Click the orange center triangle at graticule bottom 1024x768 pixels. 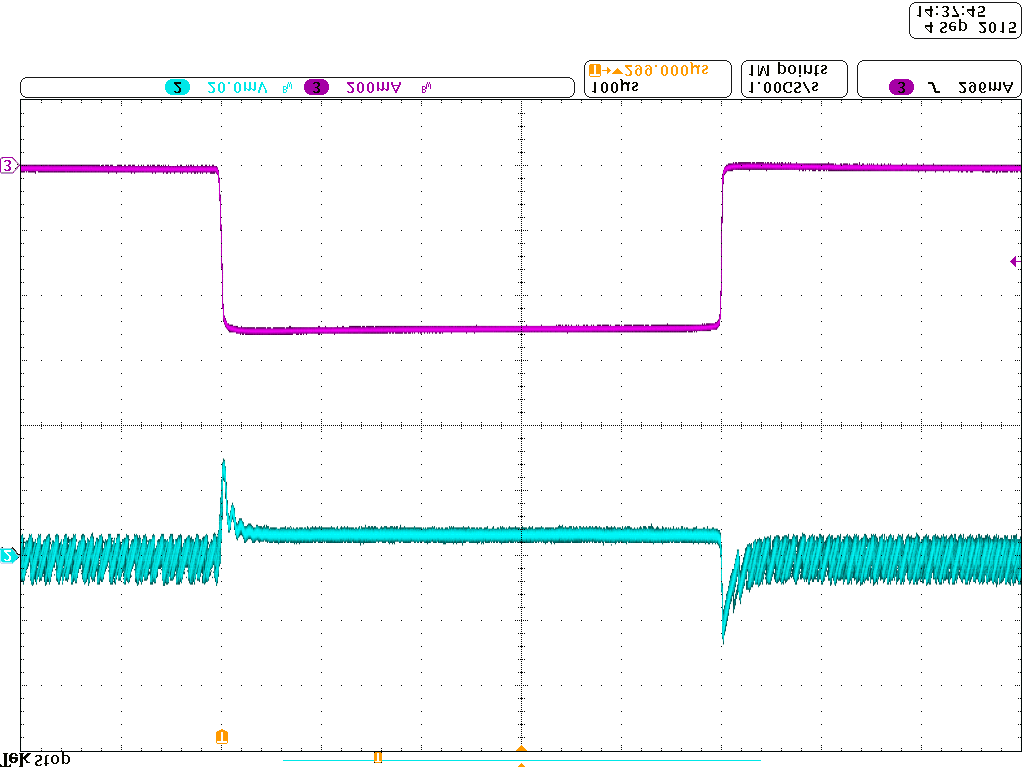[521, 748]
